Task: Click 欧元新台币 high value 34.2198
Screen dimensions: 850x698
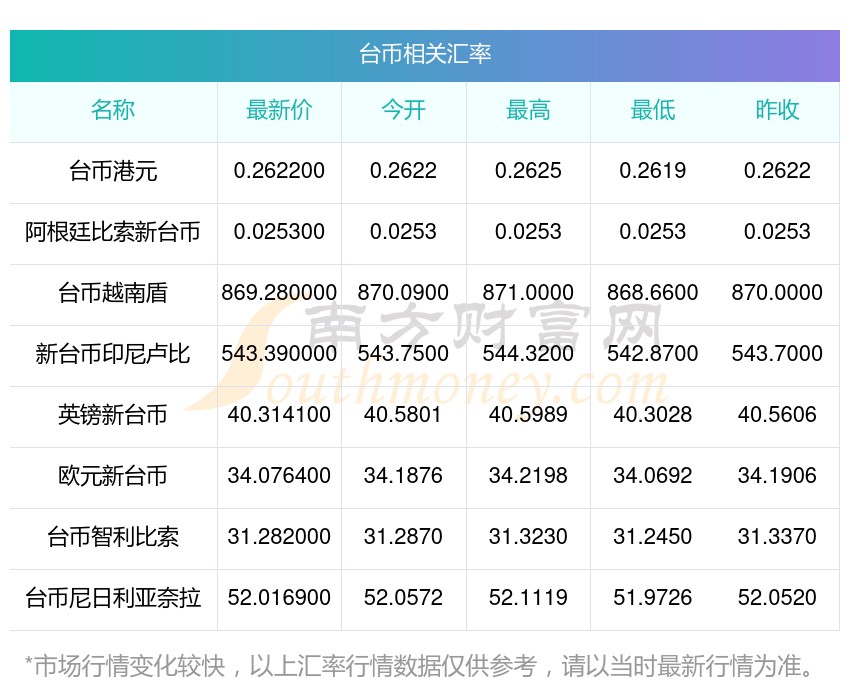Action: click(528, 476)
